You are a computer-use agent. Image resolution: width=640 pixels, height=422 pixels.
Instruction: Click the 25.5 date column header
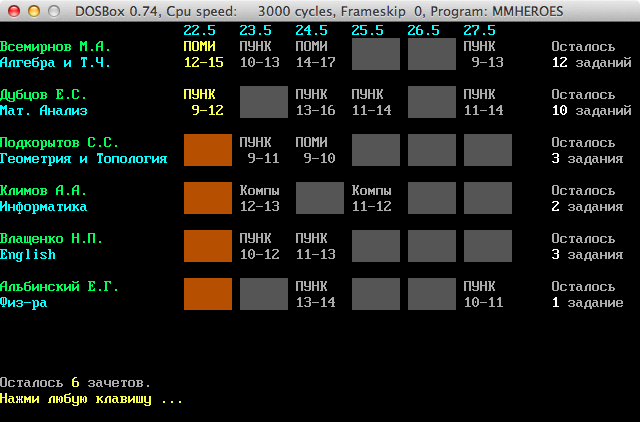point(367,30)
